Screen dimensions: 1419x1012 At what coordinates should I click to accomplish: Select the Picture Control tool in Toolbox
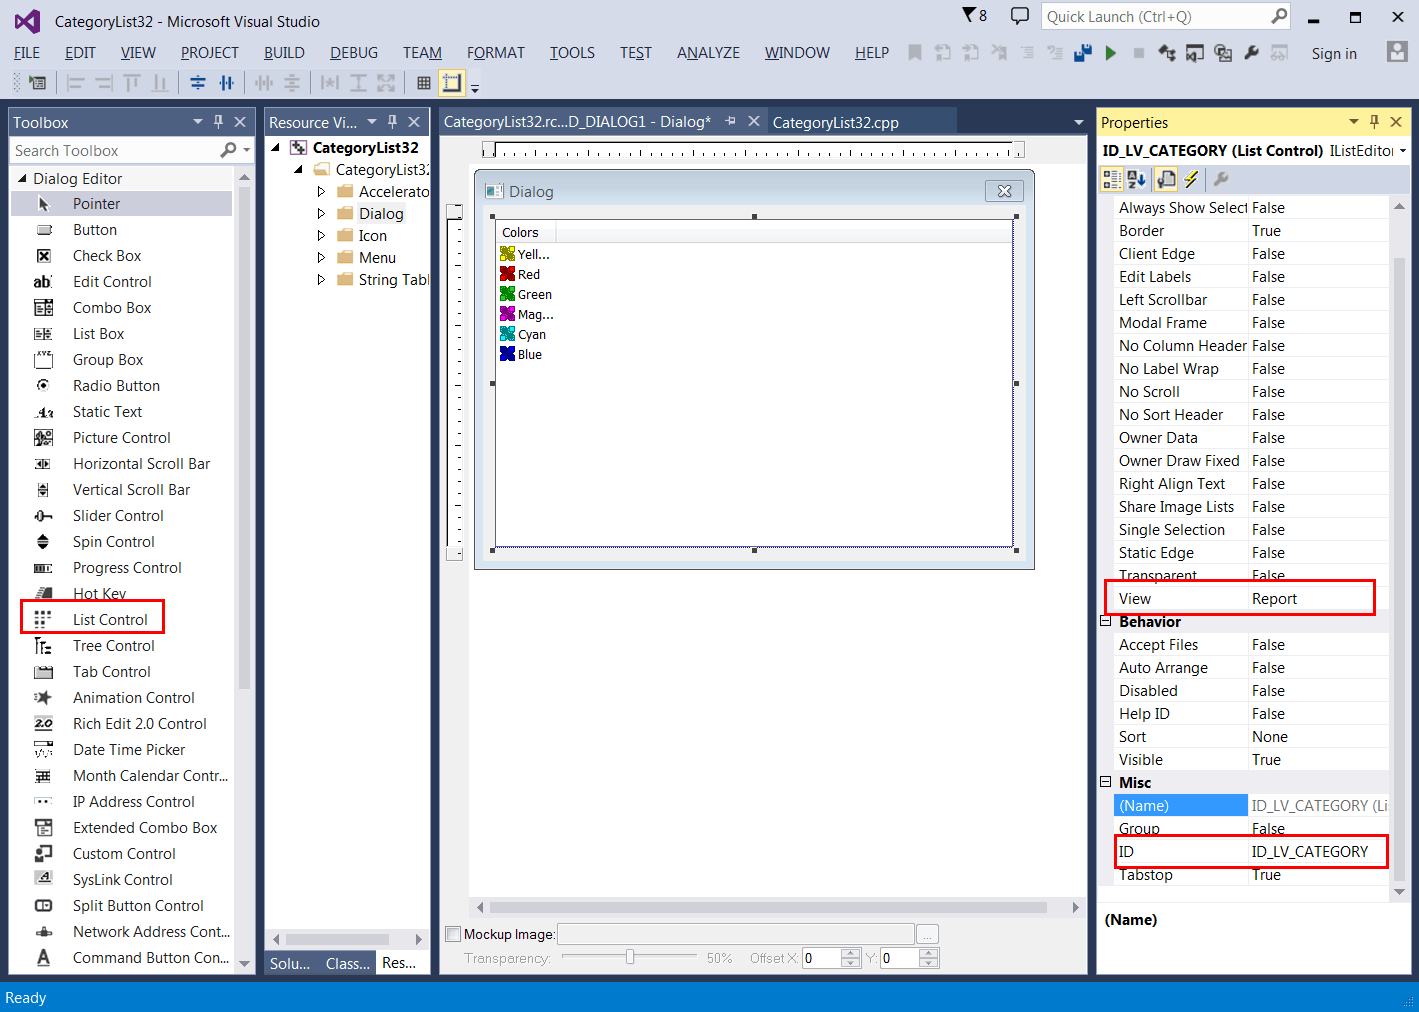click(x=121, y=438)
